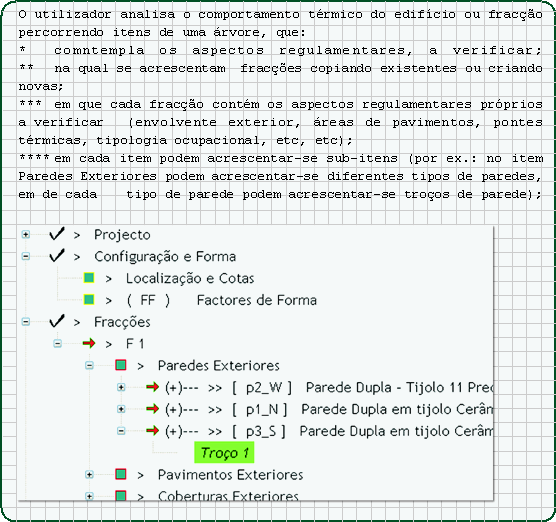Open the Localização e Cotas item
This screenshot has height=522, width=556.
(x=190, y=278)
